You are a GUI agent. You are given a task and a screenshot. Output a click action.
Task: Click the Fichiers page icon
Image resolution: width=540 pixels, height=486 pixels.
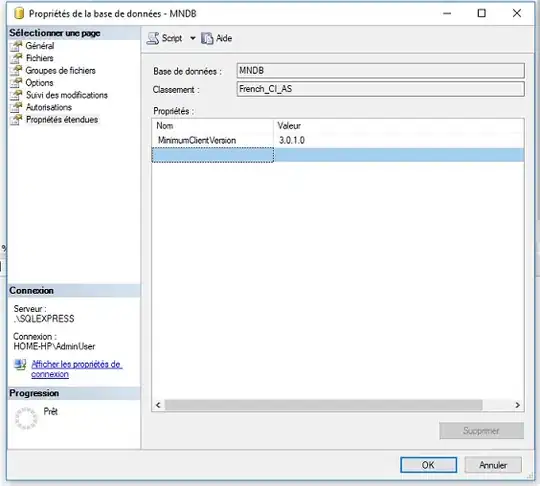tap(16, 58)
